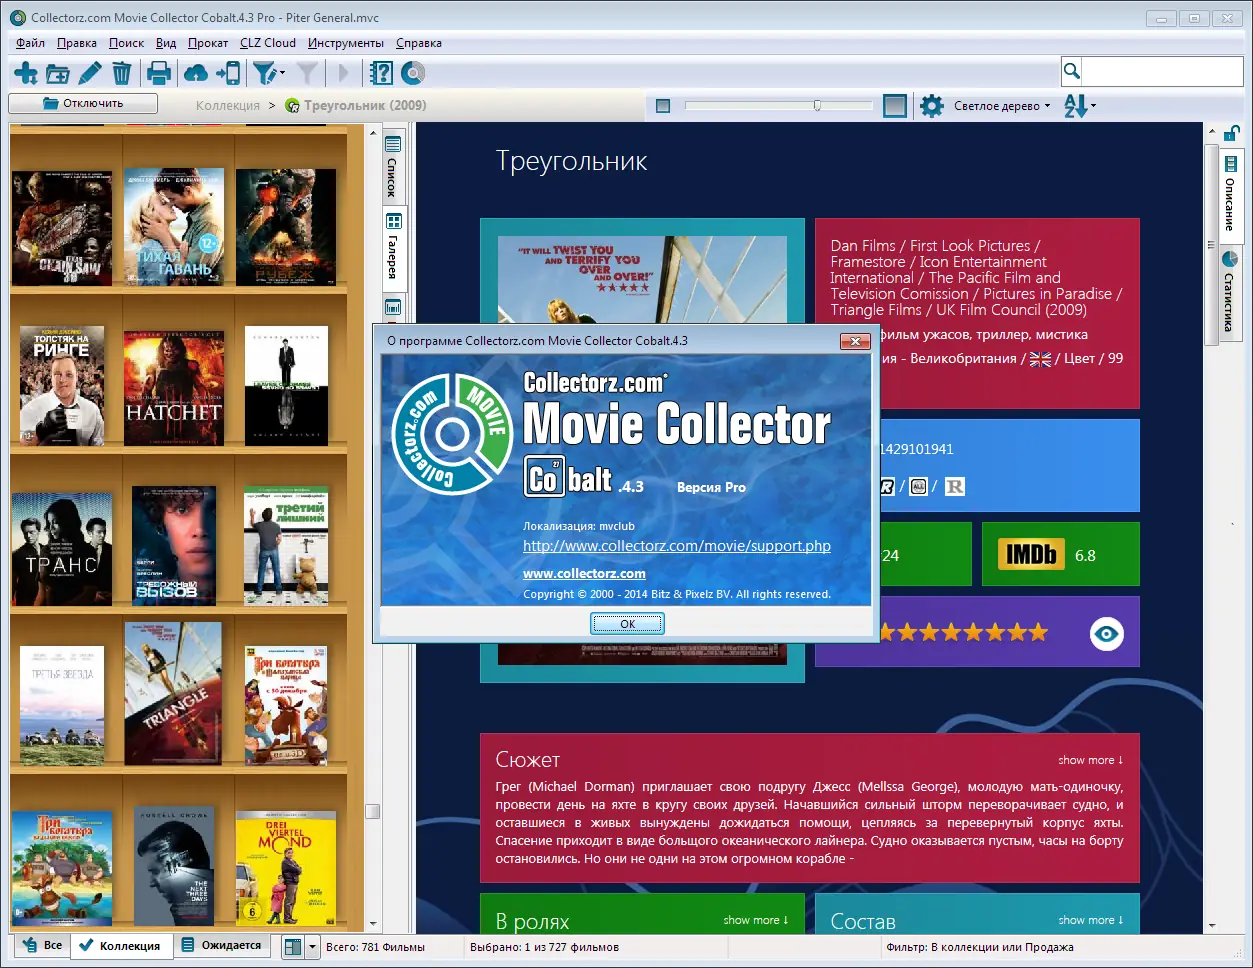
Task: Adjust the thumbnail size slider handle
Action: (x=817, y=105)
